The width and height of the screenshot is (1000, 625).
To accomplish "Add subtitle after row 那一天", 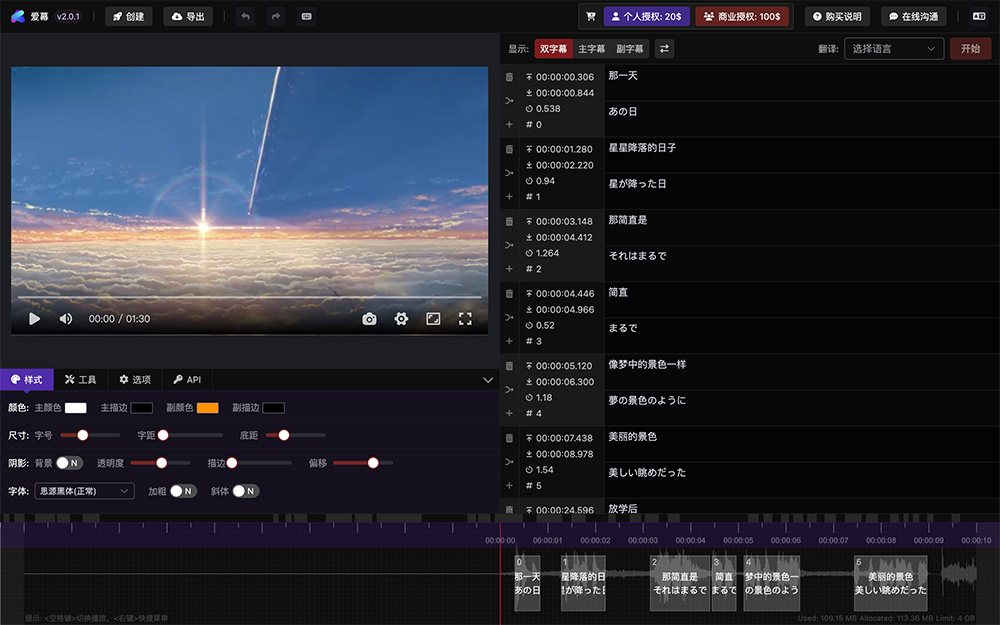I will pos(509,124).
